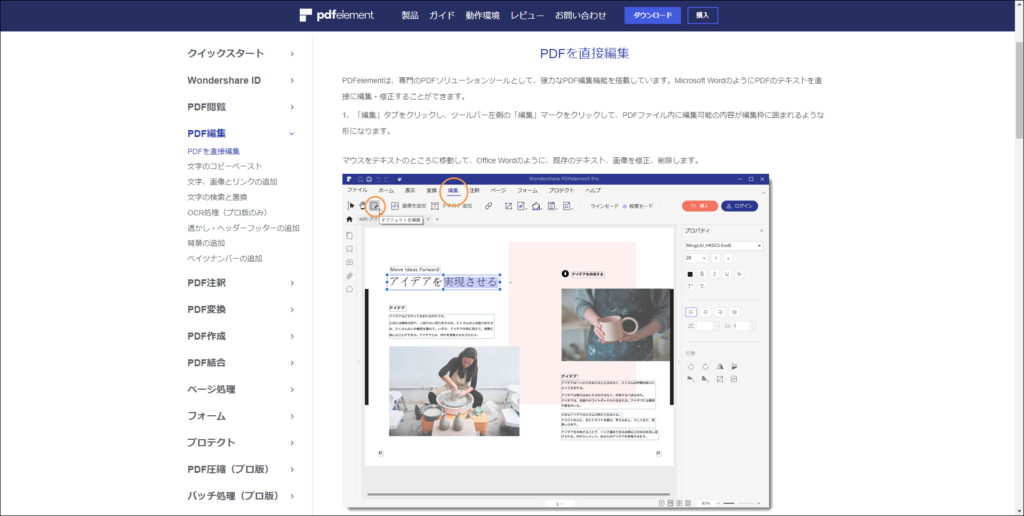Open the ファイル menu in PDFelement
The image size is (1024, 516).
tap(357, 190)
